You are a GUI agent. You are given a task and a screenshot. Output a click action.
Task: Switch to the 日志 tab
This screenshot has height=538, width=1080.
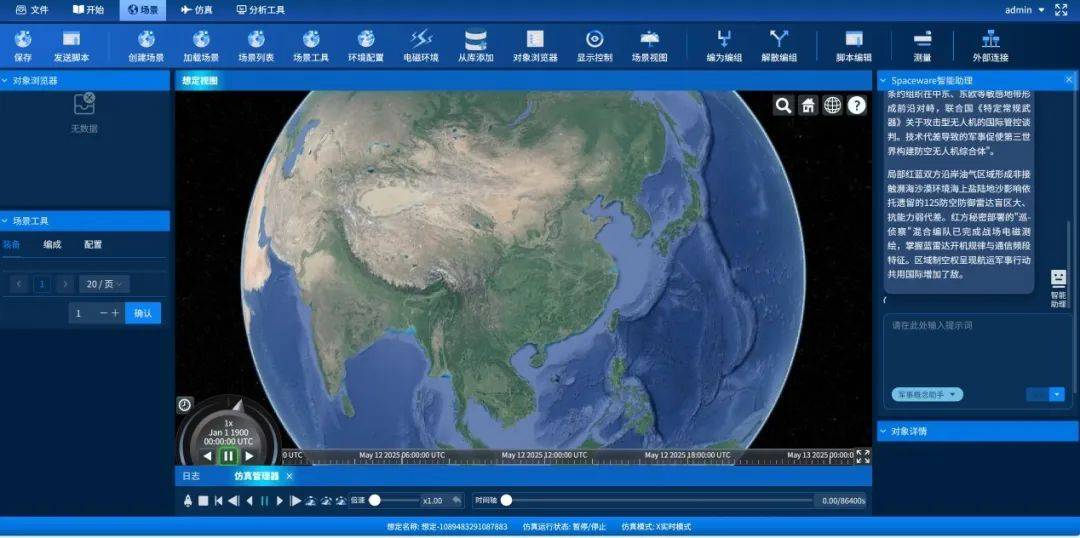click(x=190, y=476)
